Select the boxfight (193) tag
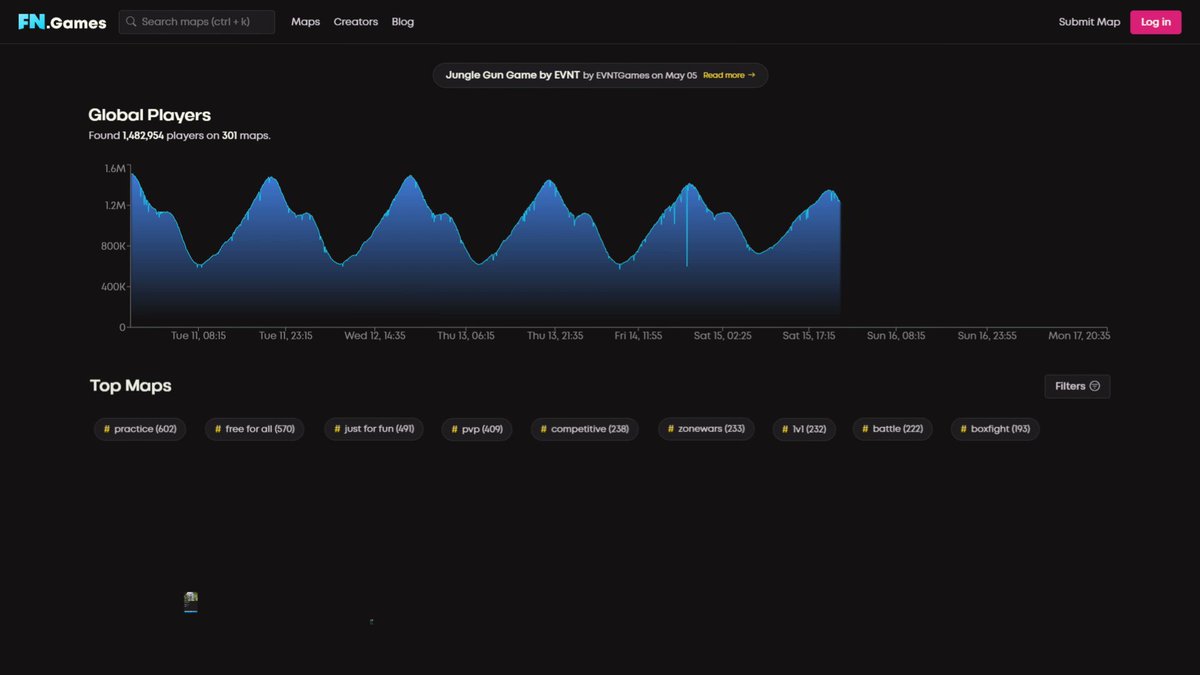Viewport: 1200px width, 675px height. pyautogui.click(x=995, y=429)
